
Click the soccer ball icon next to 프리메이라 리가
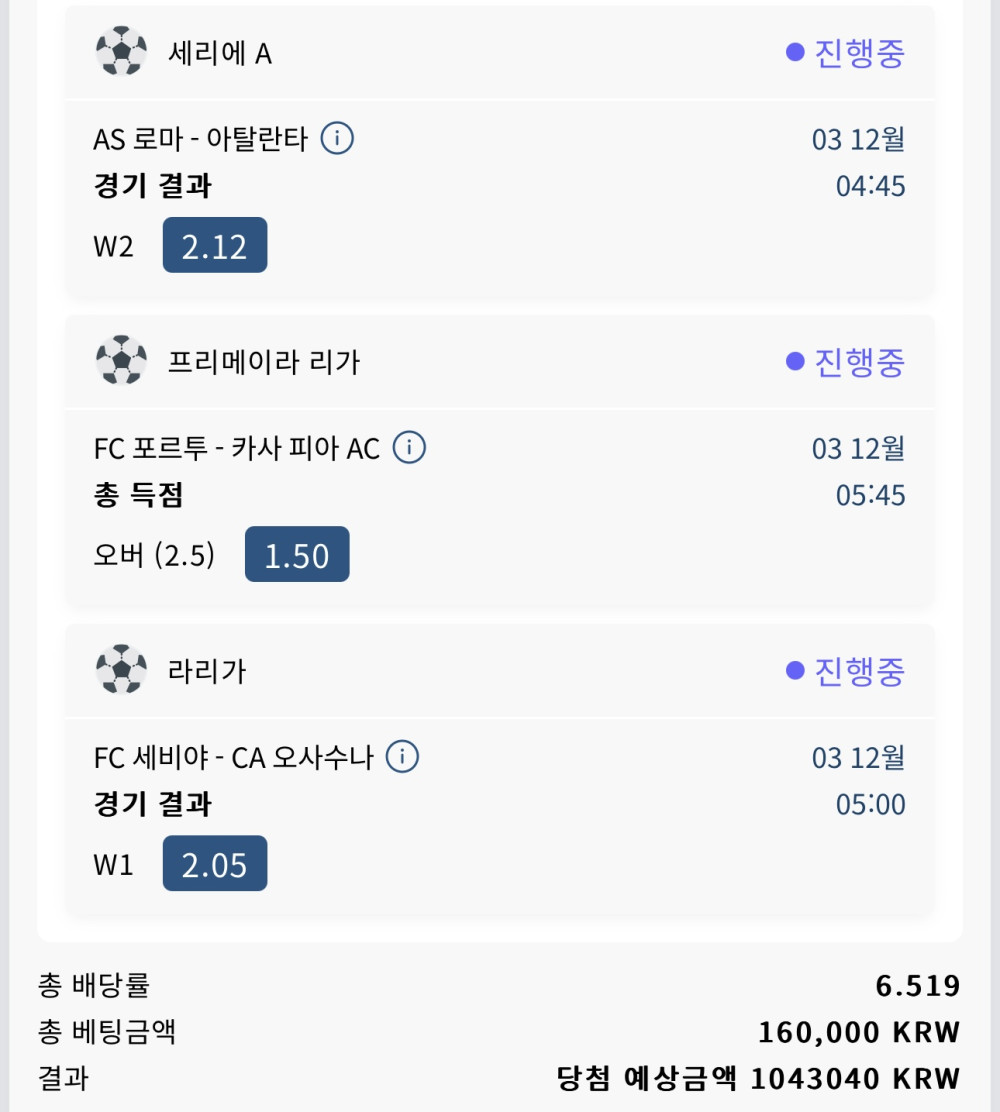click(x=121, y=361)
